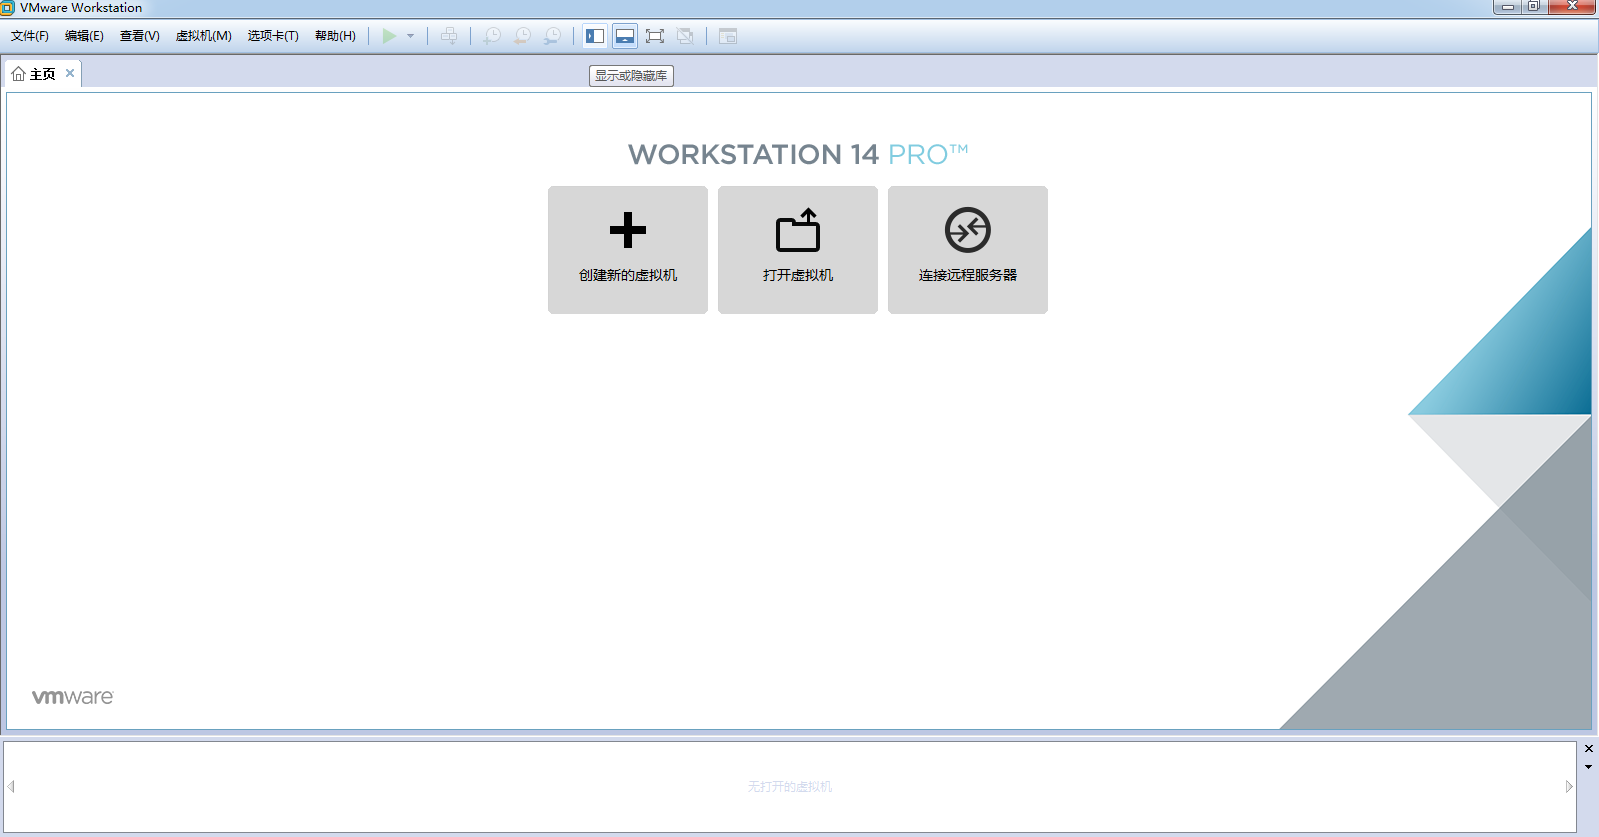Close the thumbnail bar panel

[x=1588, y=748]
